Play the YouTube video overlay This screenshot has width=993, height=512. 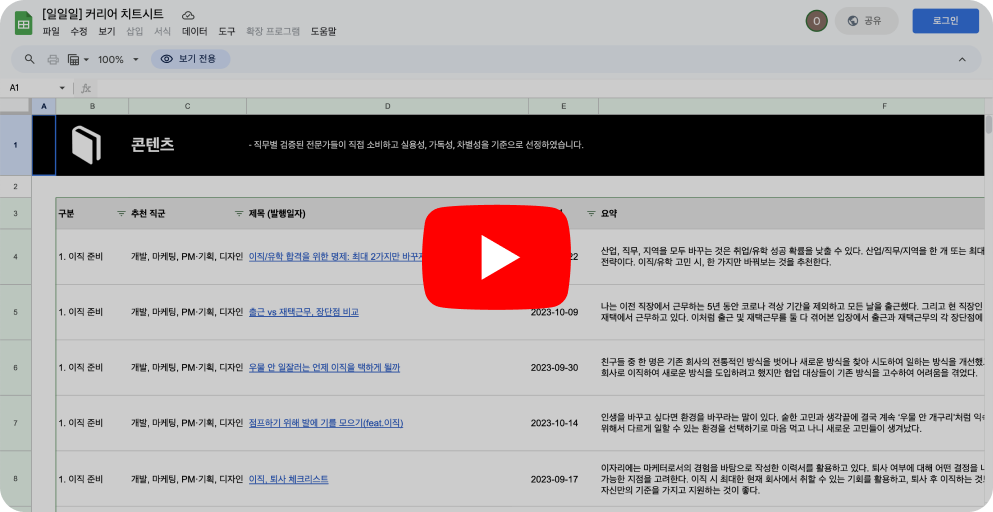496,257
